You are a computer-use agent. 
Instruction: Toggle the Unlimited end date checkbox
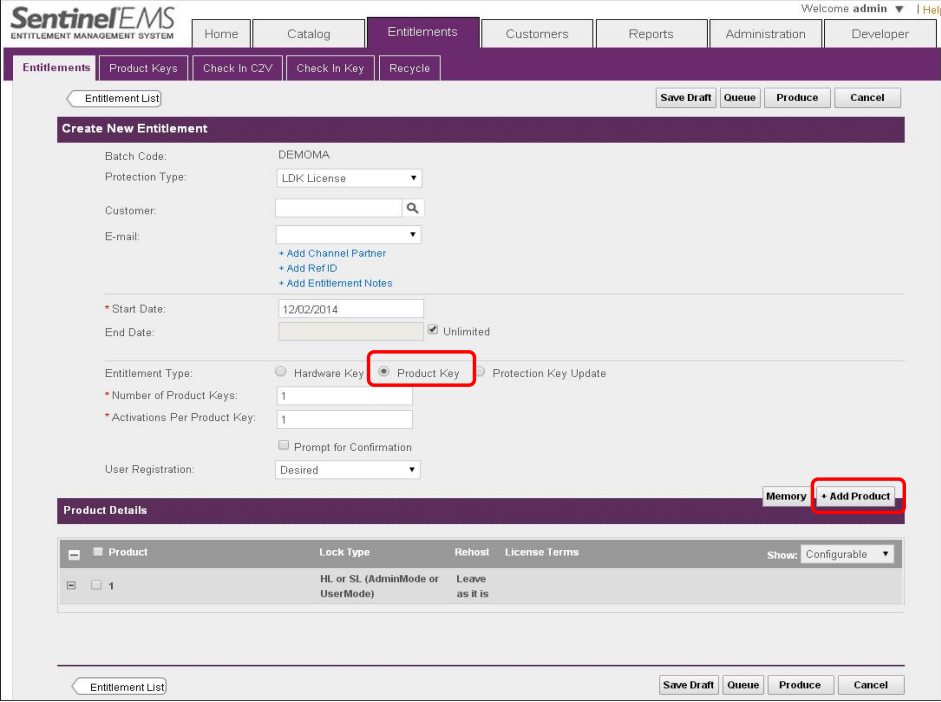(x=433, y=330)
